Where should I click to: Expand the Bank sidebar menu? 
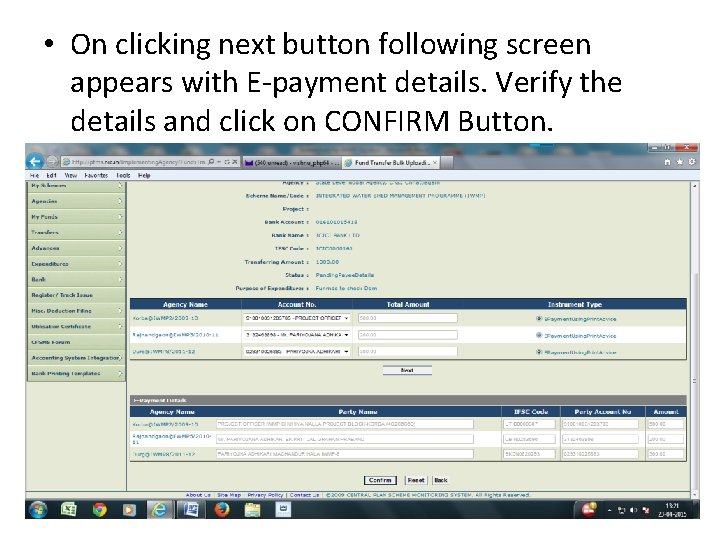tap(76, 279)
